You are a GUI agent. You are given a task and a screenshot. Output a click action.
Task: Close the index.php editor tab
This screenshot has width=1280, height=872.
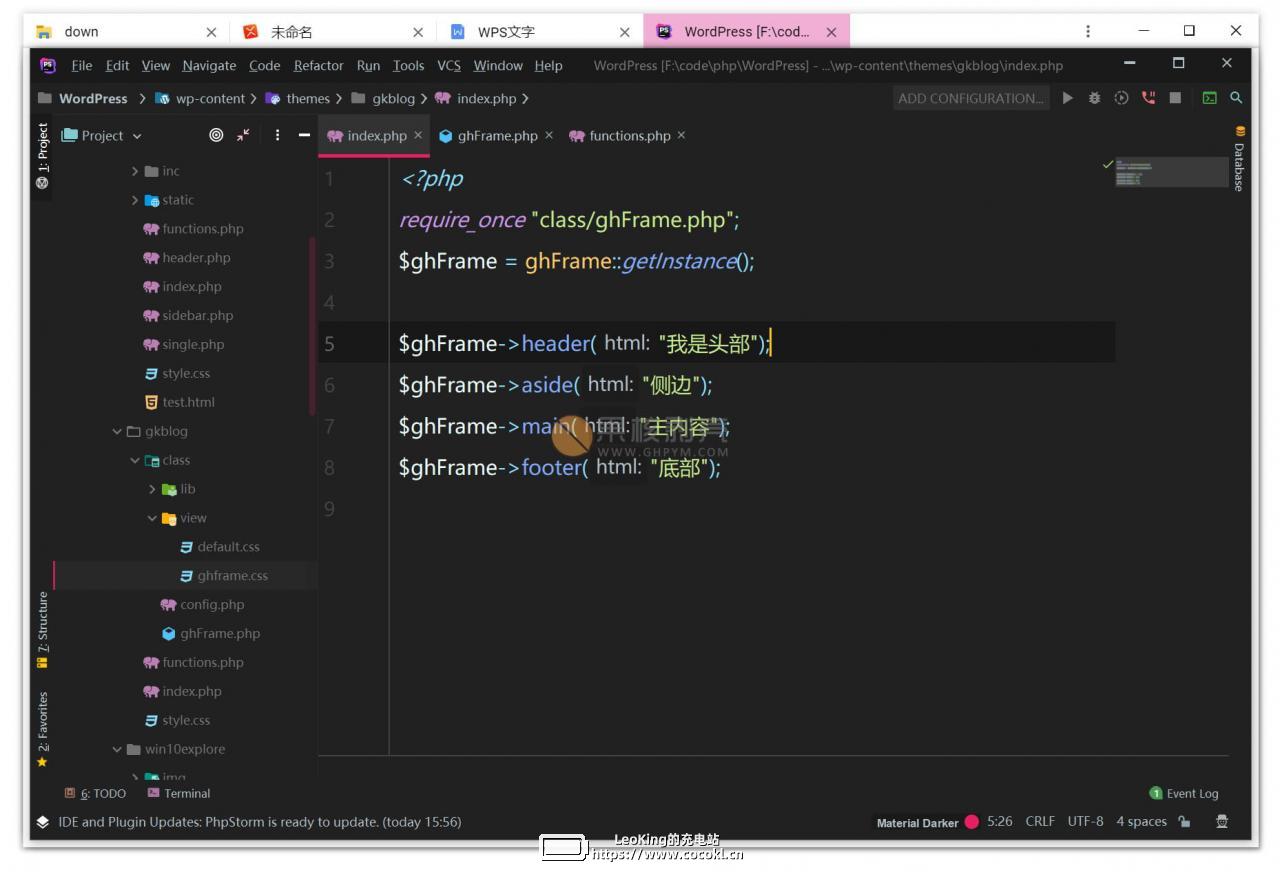coord(418,135)
